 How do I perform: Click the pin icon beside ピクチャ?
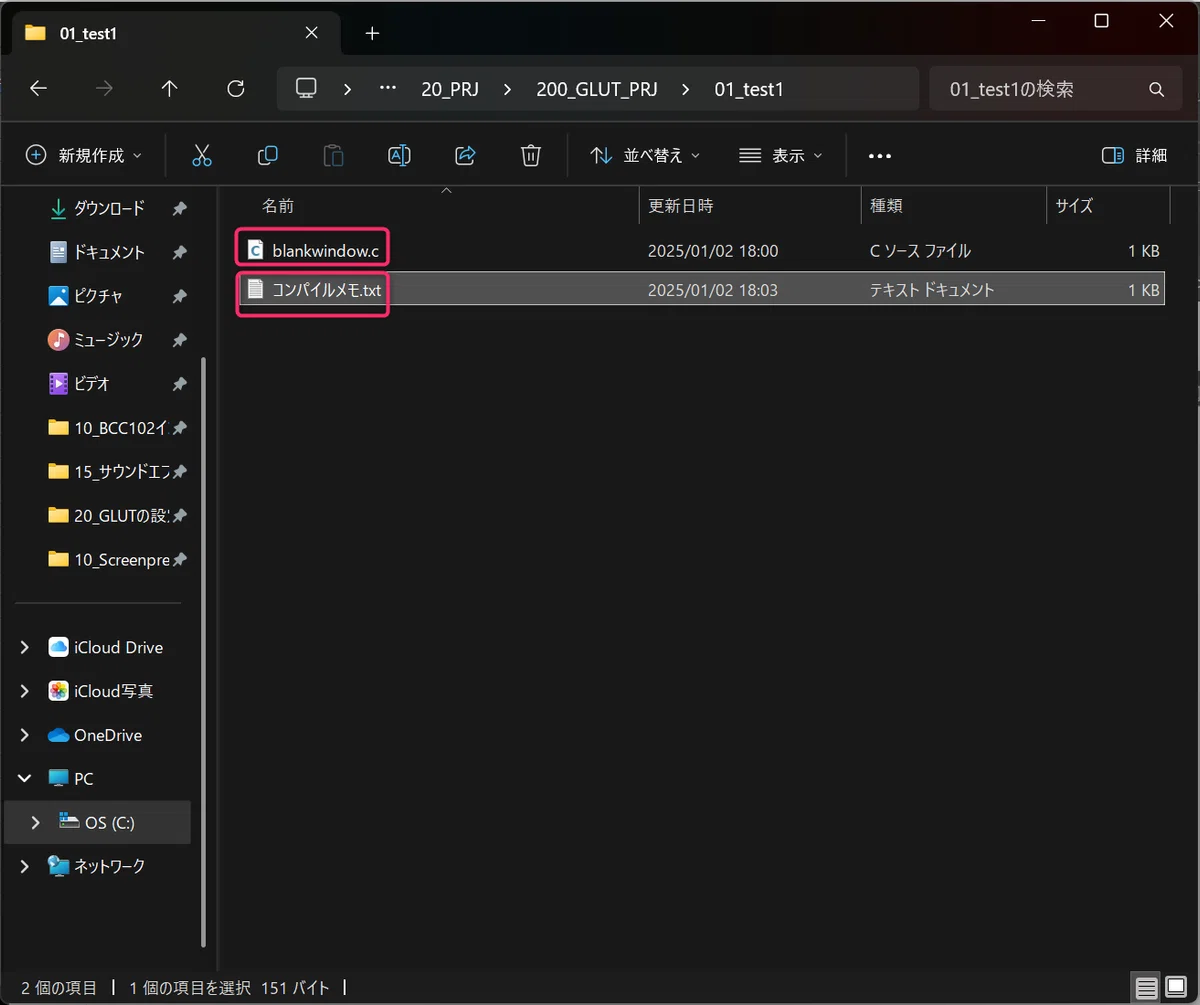[179, 296]
